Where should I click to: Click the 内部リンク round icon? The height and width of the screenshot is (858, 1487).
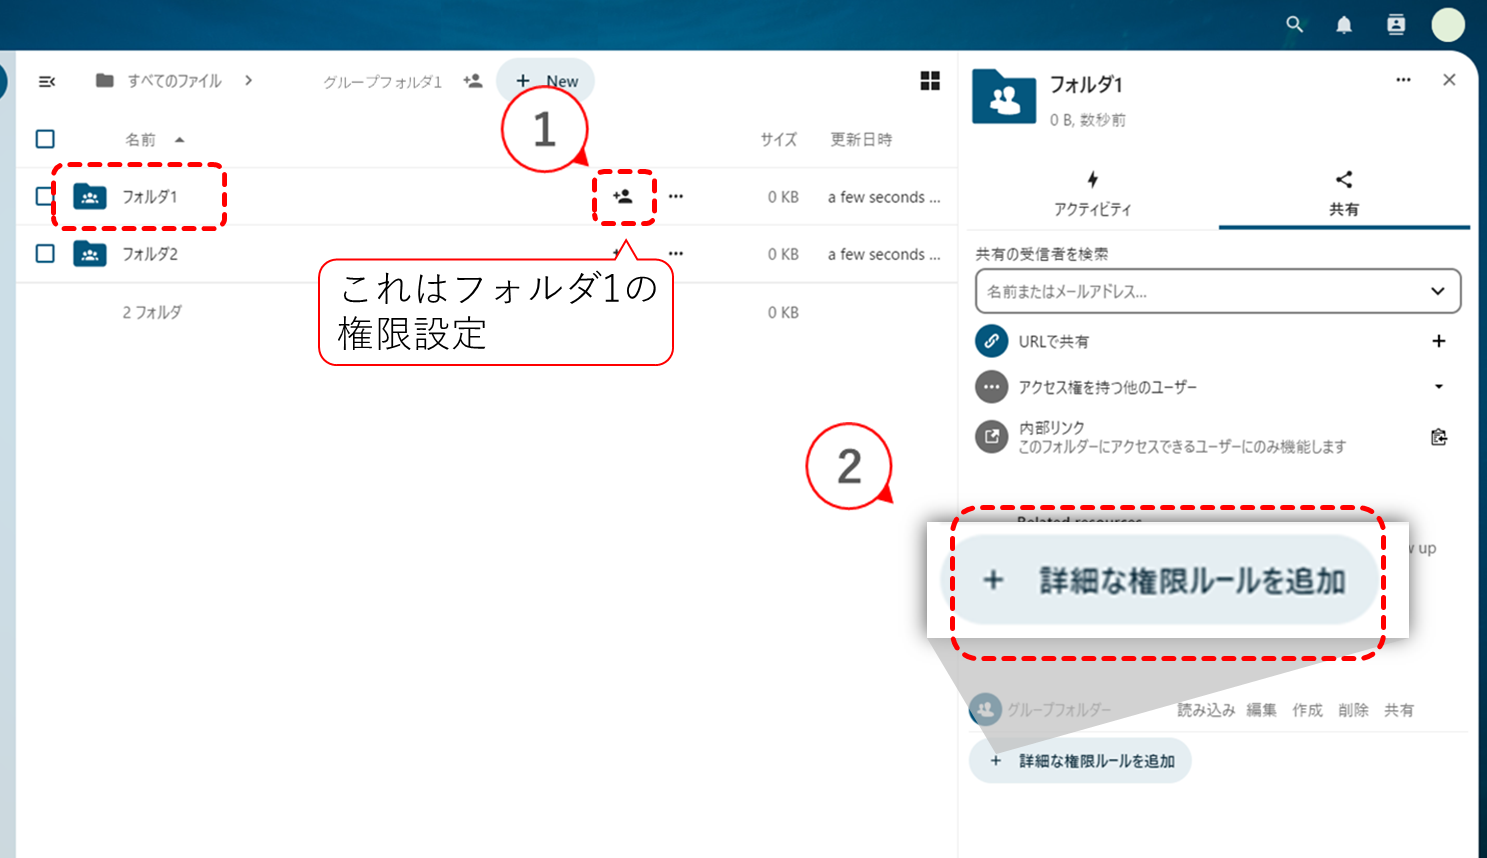[991, 437]
